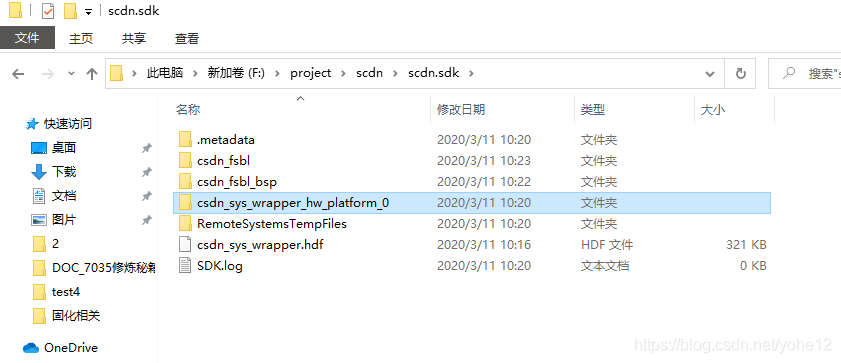Image resolution: width=841 pixels, height=363 pixels.
Task: Open the 文件 menu tab
Action: point(27,38)
